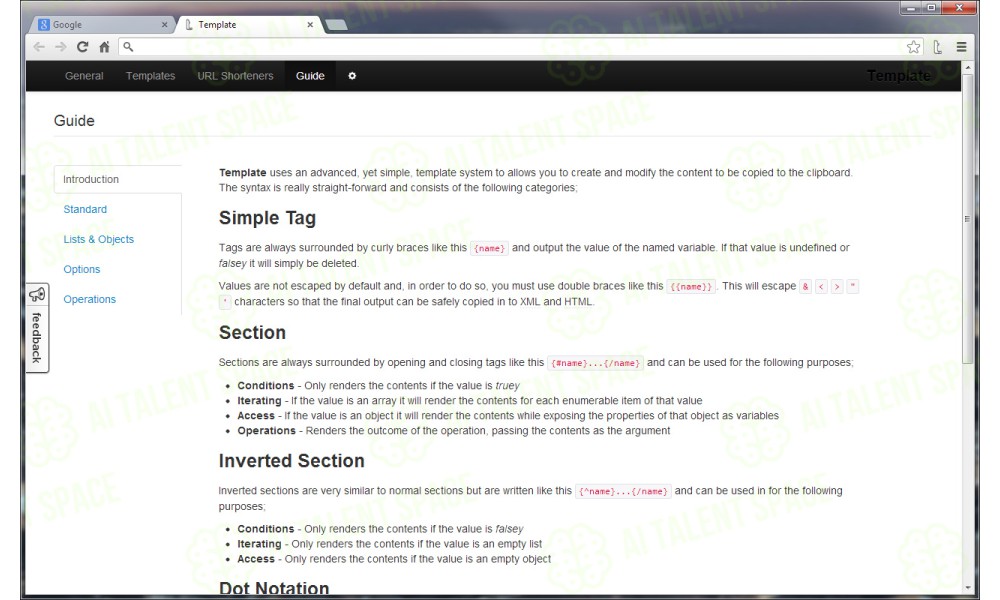This screenshot has height=600, width=1000.
Task: Go to the Standard guide section
Action: coord(85,209)
